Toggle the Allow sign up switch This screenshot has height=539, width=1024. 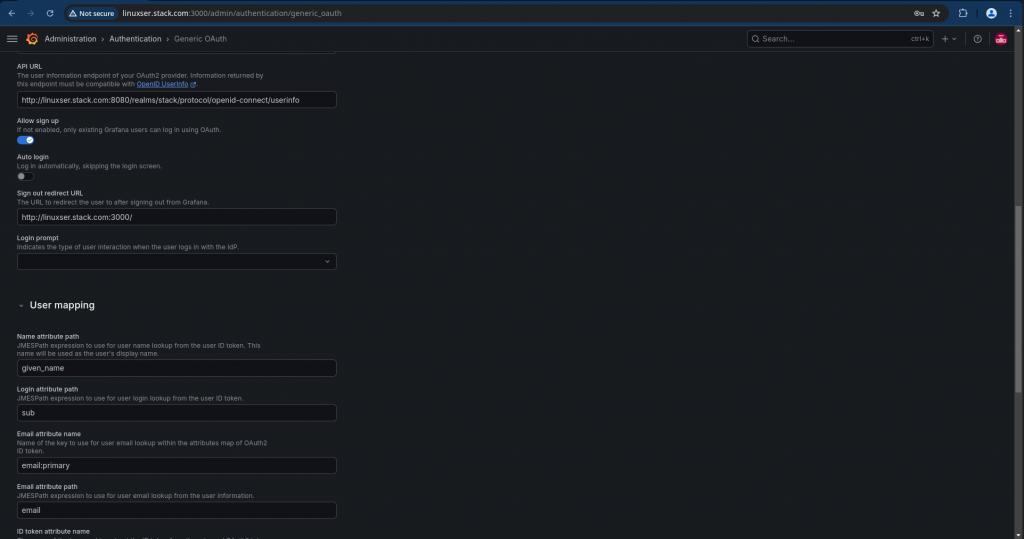pyautogui.click(x=25, y=140)
